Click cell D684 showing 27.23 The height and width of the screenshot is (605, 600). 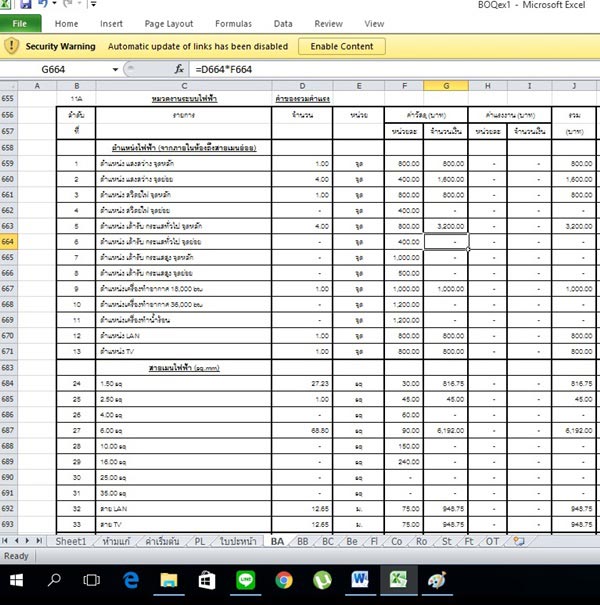[302, 384]
